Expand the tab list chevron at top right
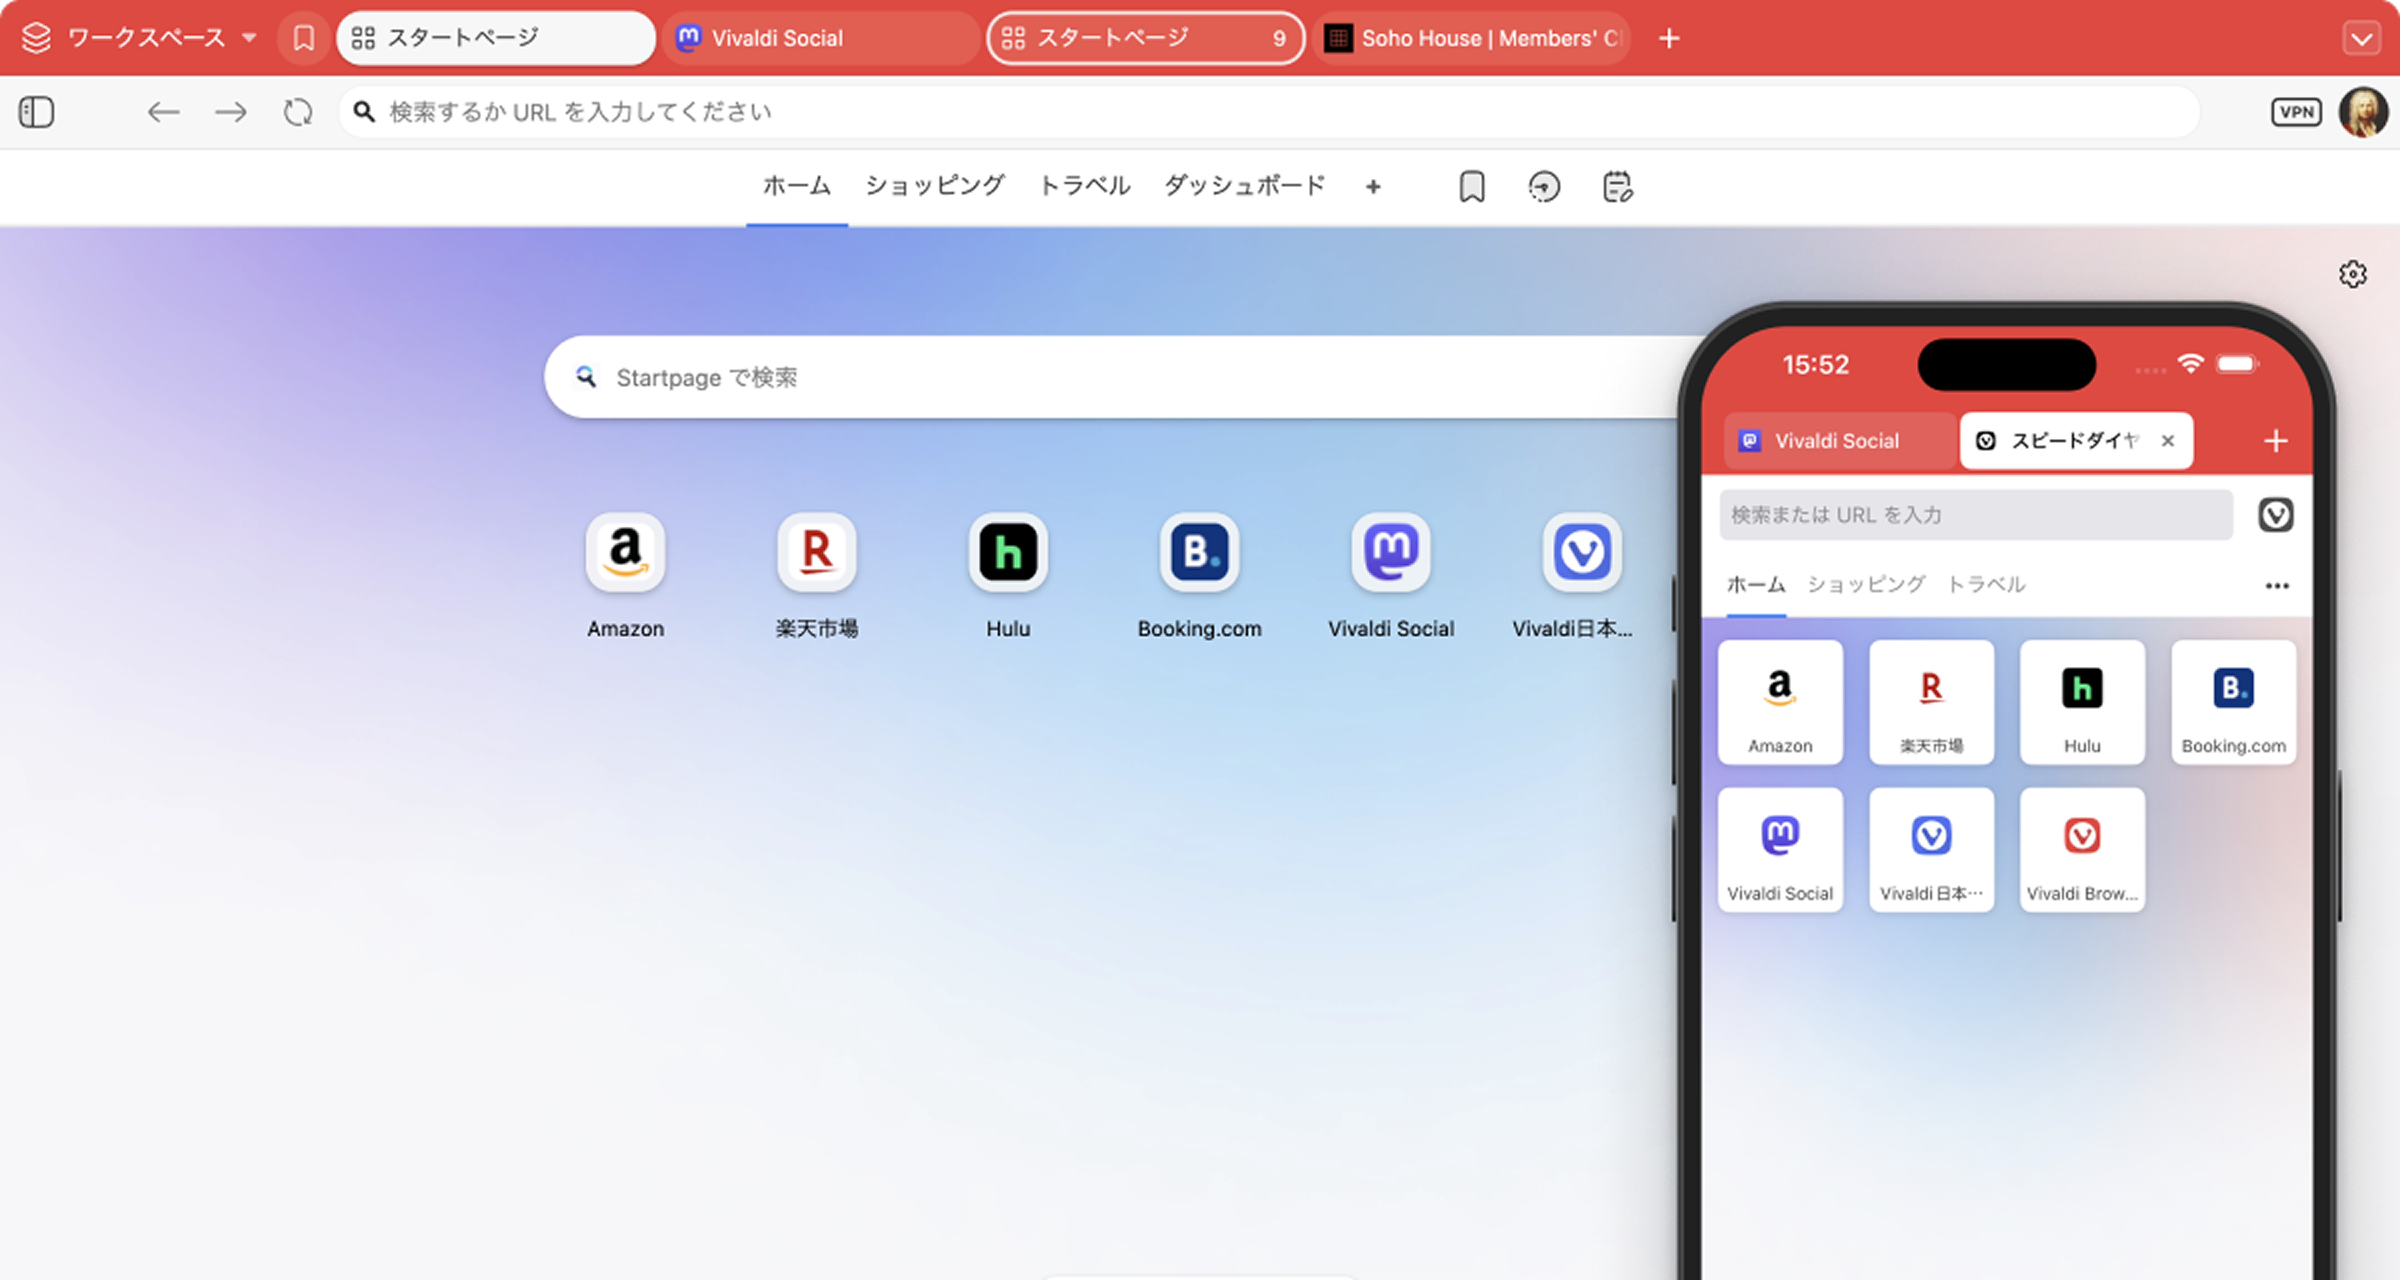The width and height of the screenshot is (2400, 1280). 2362,39
